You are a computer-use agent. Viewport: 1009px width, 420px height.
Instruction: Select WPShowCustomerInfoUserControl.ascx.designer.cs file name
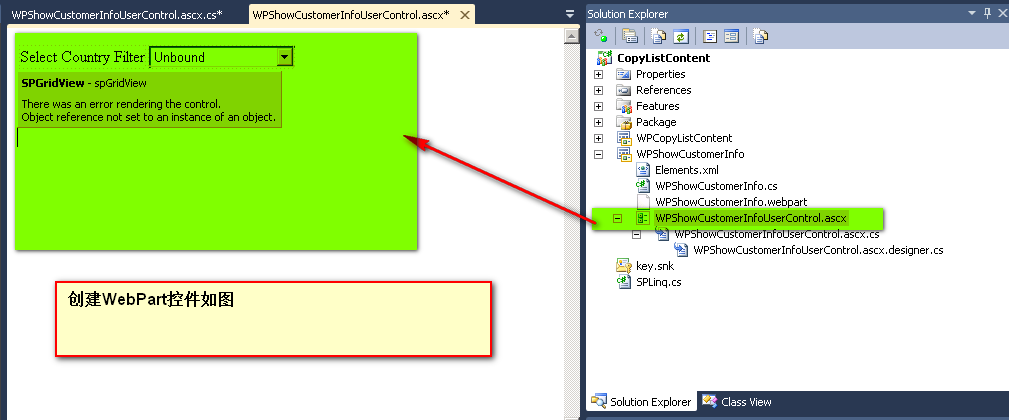(x=819, y=250)
